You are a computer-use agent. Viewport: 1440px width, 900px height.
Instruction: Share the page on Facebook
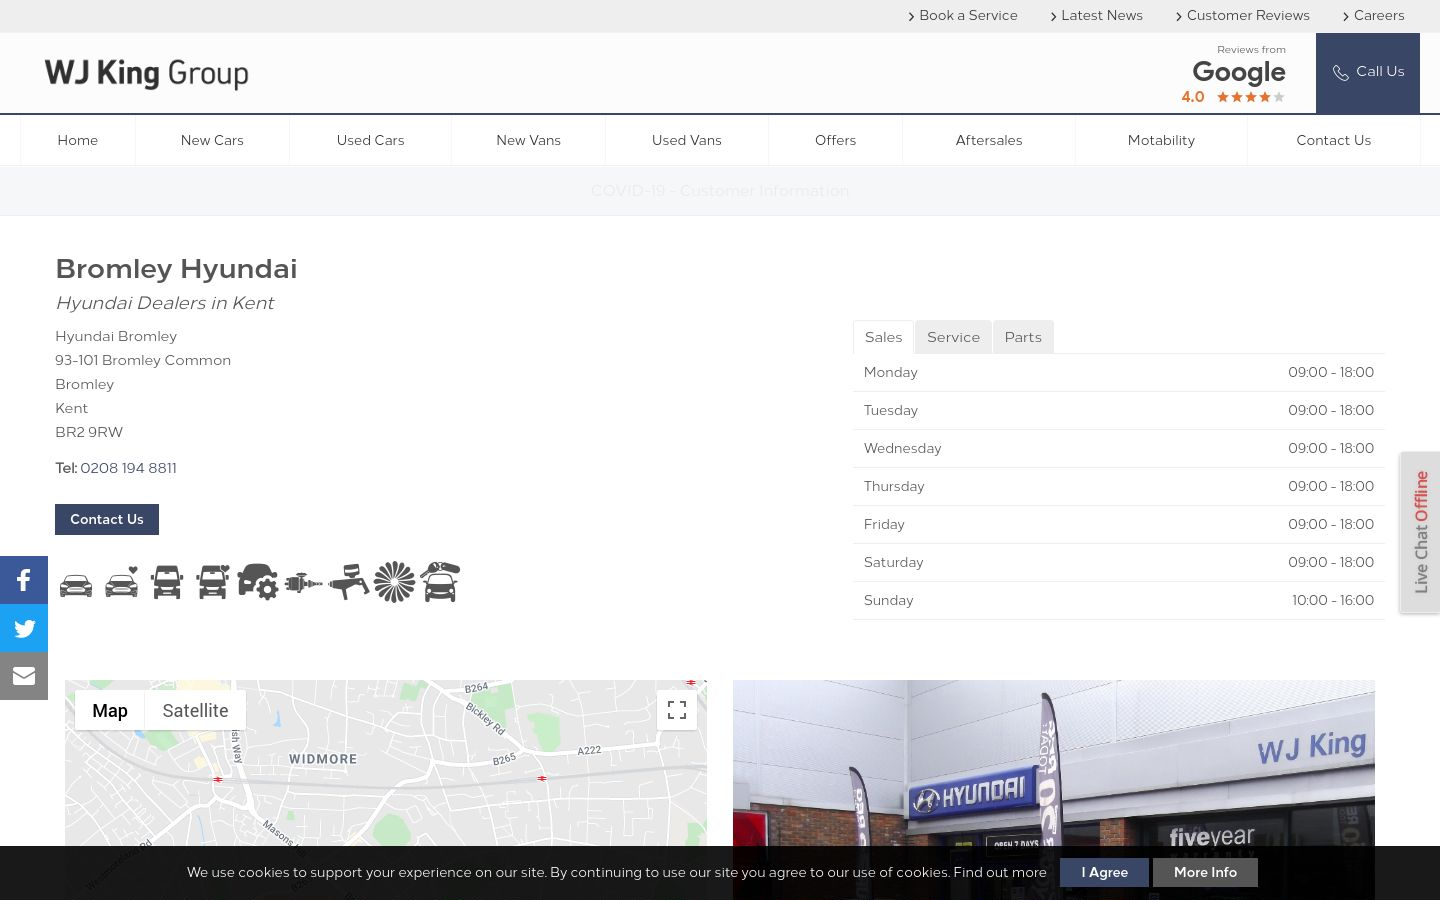(x=24, y=580)
